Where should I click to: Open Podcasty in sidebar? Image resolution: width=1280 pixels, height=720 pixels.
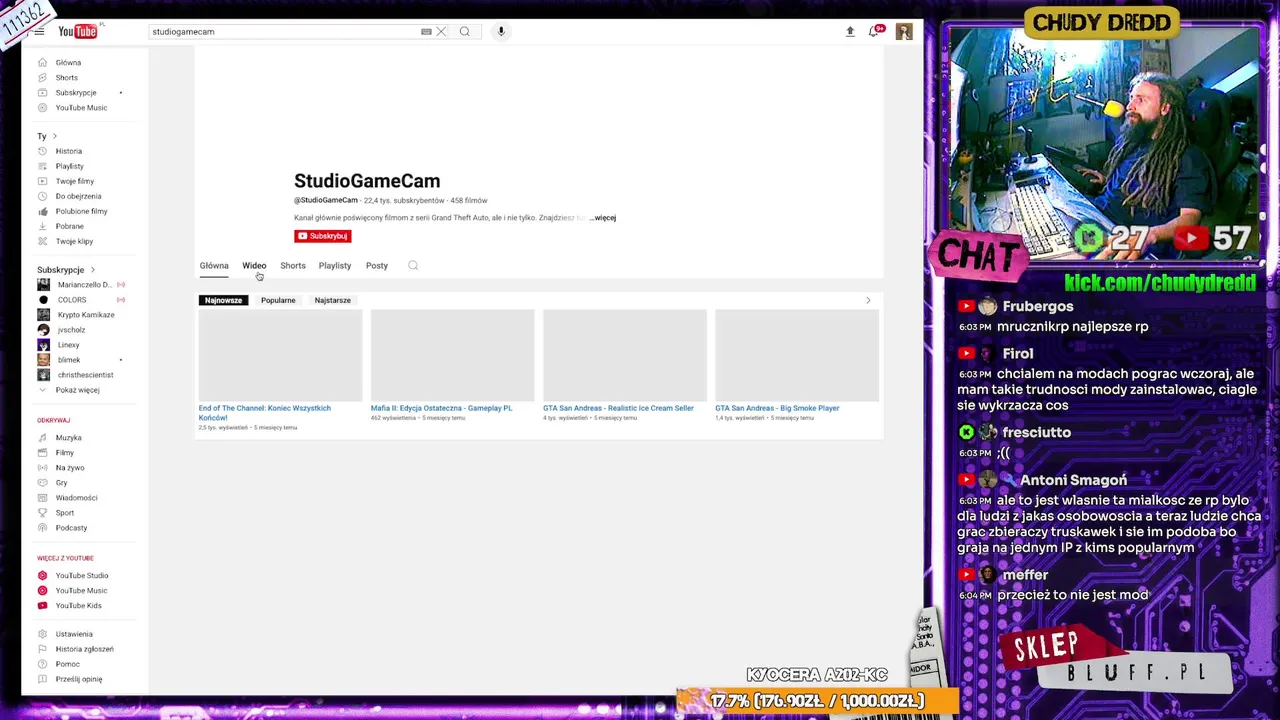(71, 528)
